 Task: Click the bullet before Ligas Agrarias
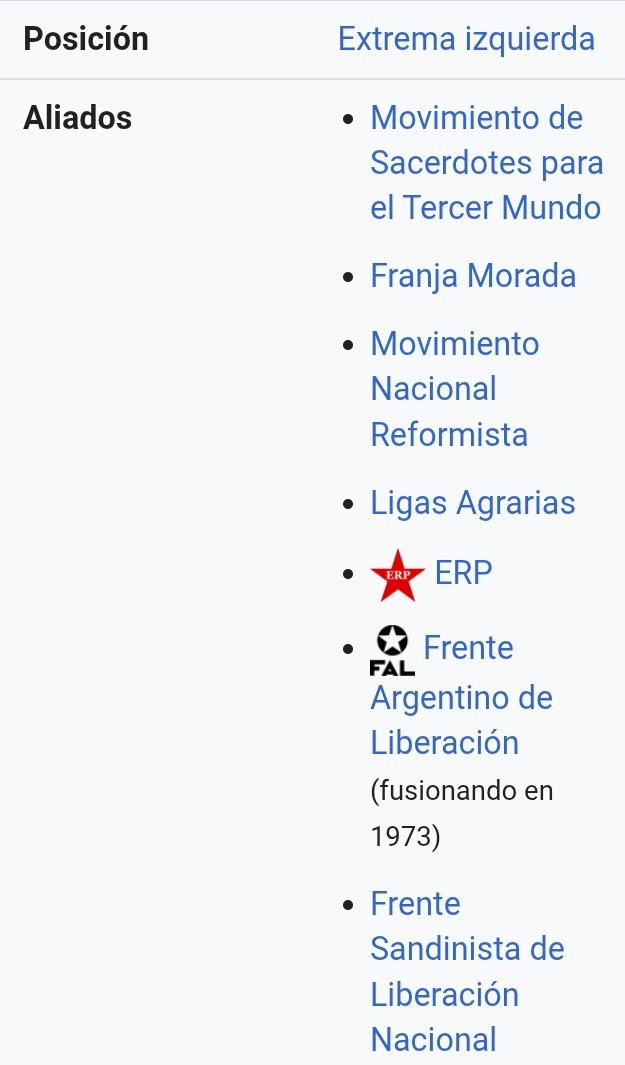(348, 505)
